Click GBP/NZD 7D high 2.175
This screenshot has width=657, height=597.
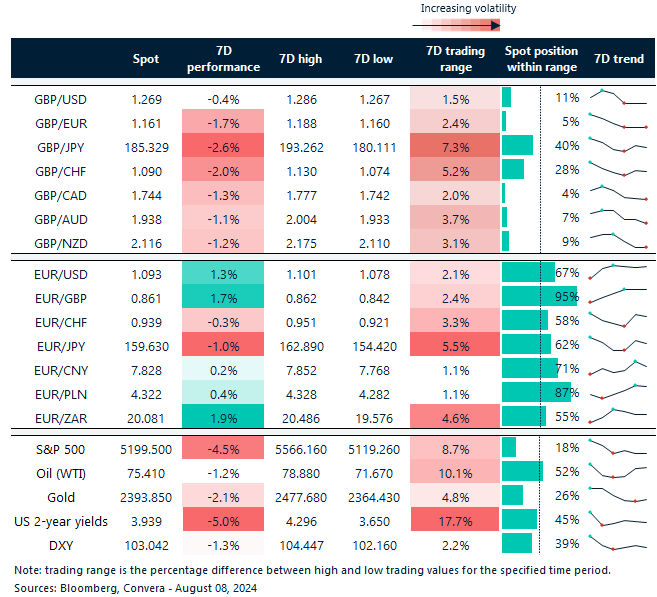pyautogui.click(x=301, y=243)
